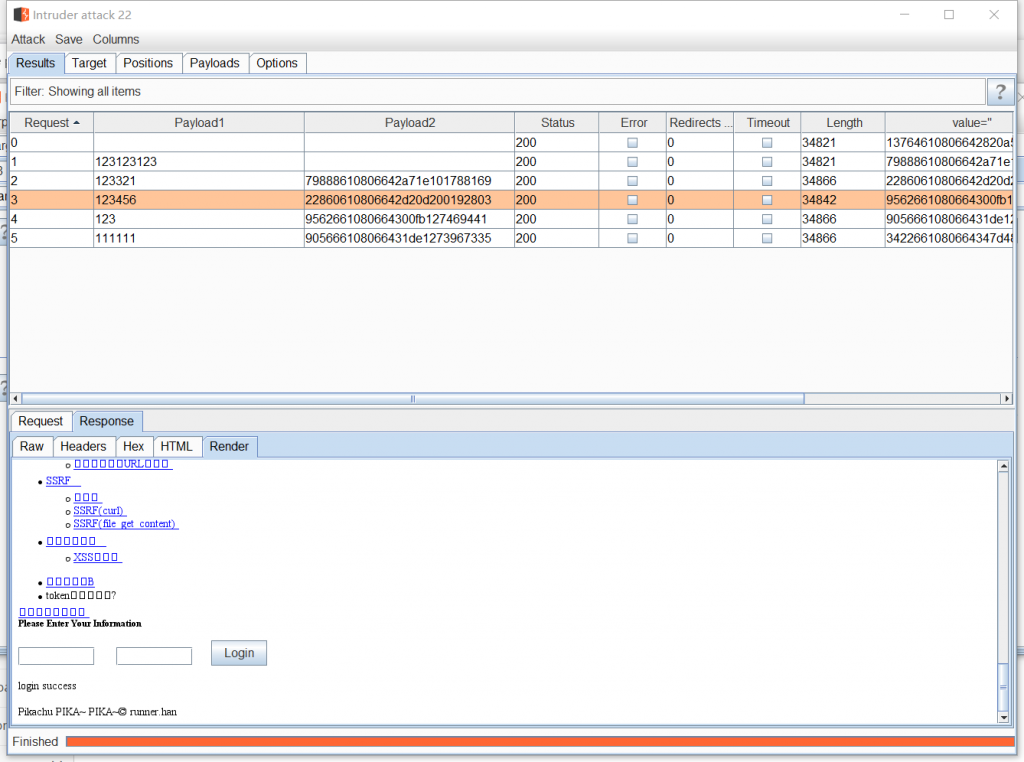Click the help question mark icon
The height and width of the screenshot is (762, 1024).
pyautogui.click(x=999, y=92)
